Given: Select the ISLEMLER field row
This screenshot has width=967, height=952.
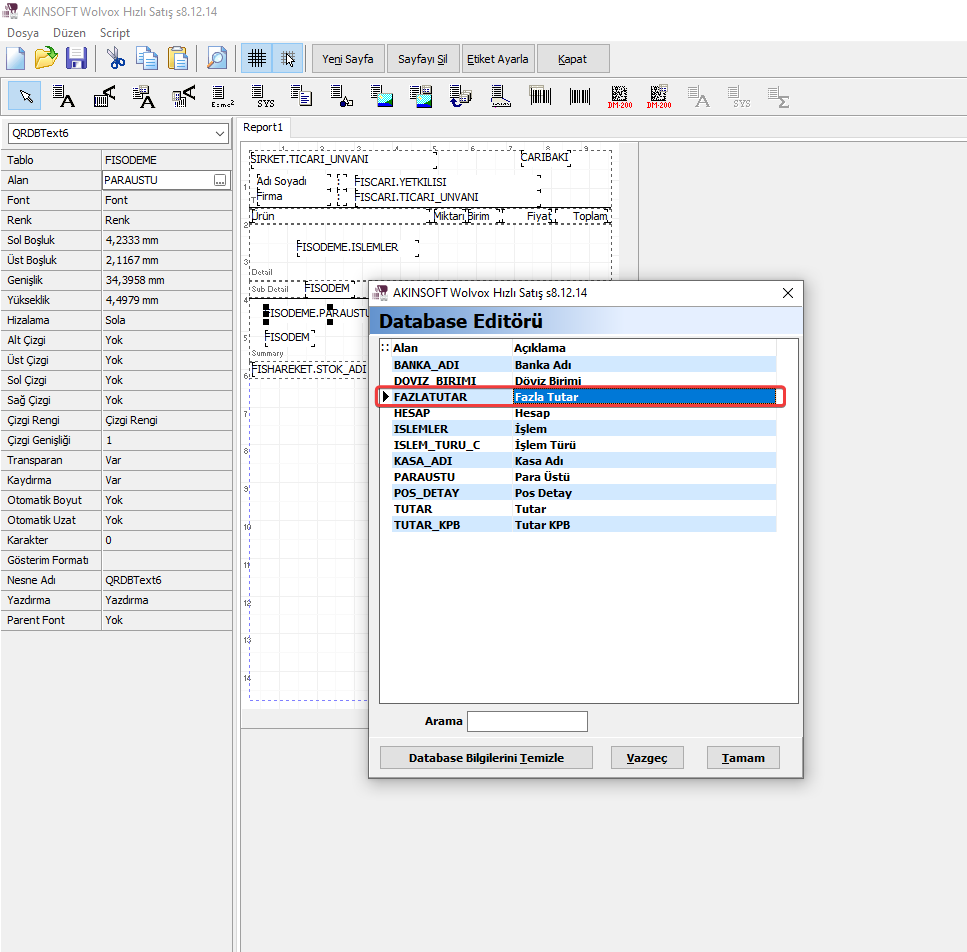Looking at the screenshot, I should pyautogui.click(x=583, y=429).
